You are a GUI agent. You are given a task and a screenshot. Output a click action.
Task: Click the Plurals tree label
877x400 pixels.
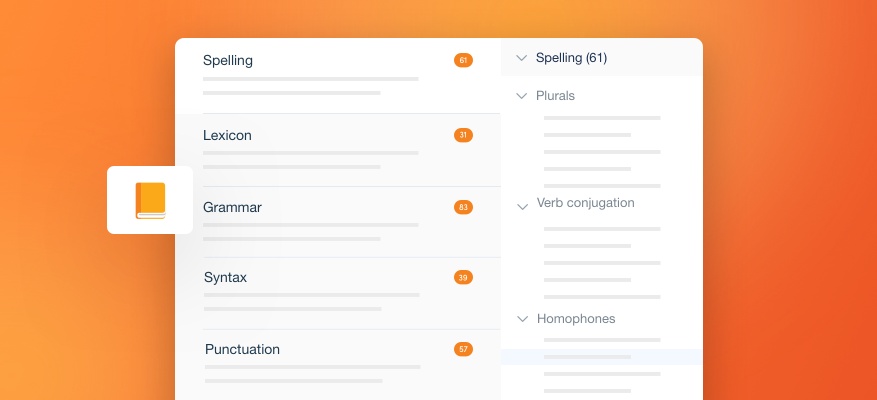pos(555,96)
